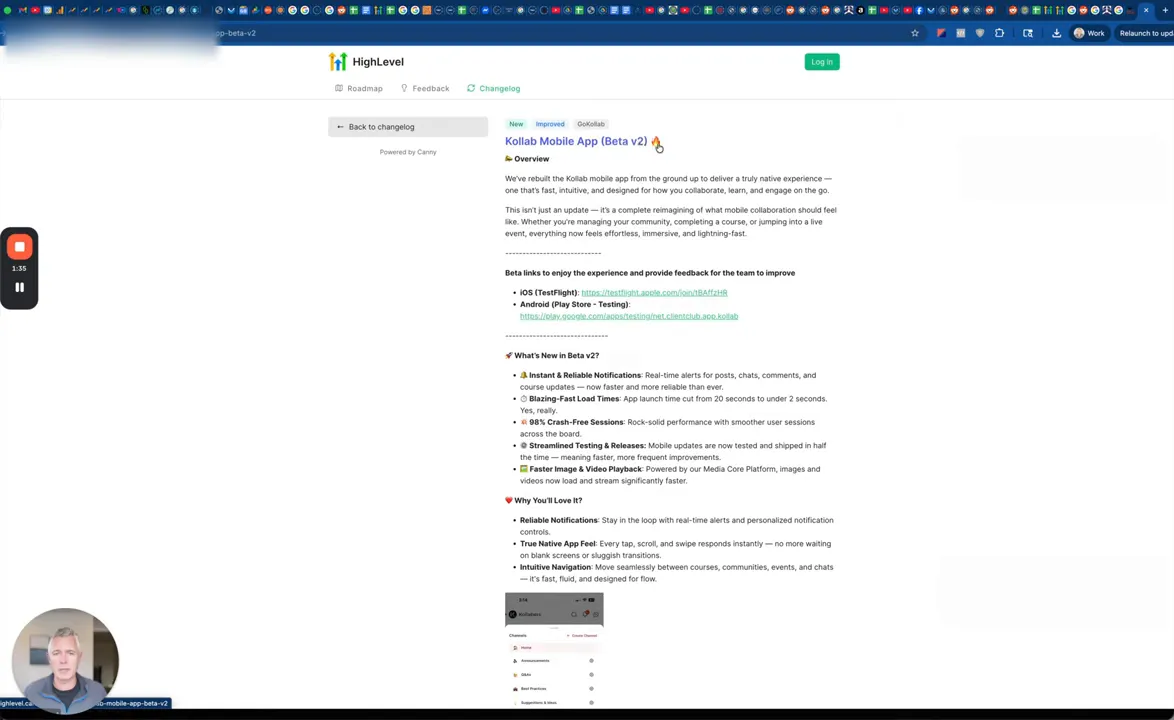Viewport: 1174px width, 720px height.
Task: Click the orange and blue extension icon
Action: click(941, 33)
